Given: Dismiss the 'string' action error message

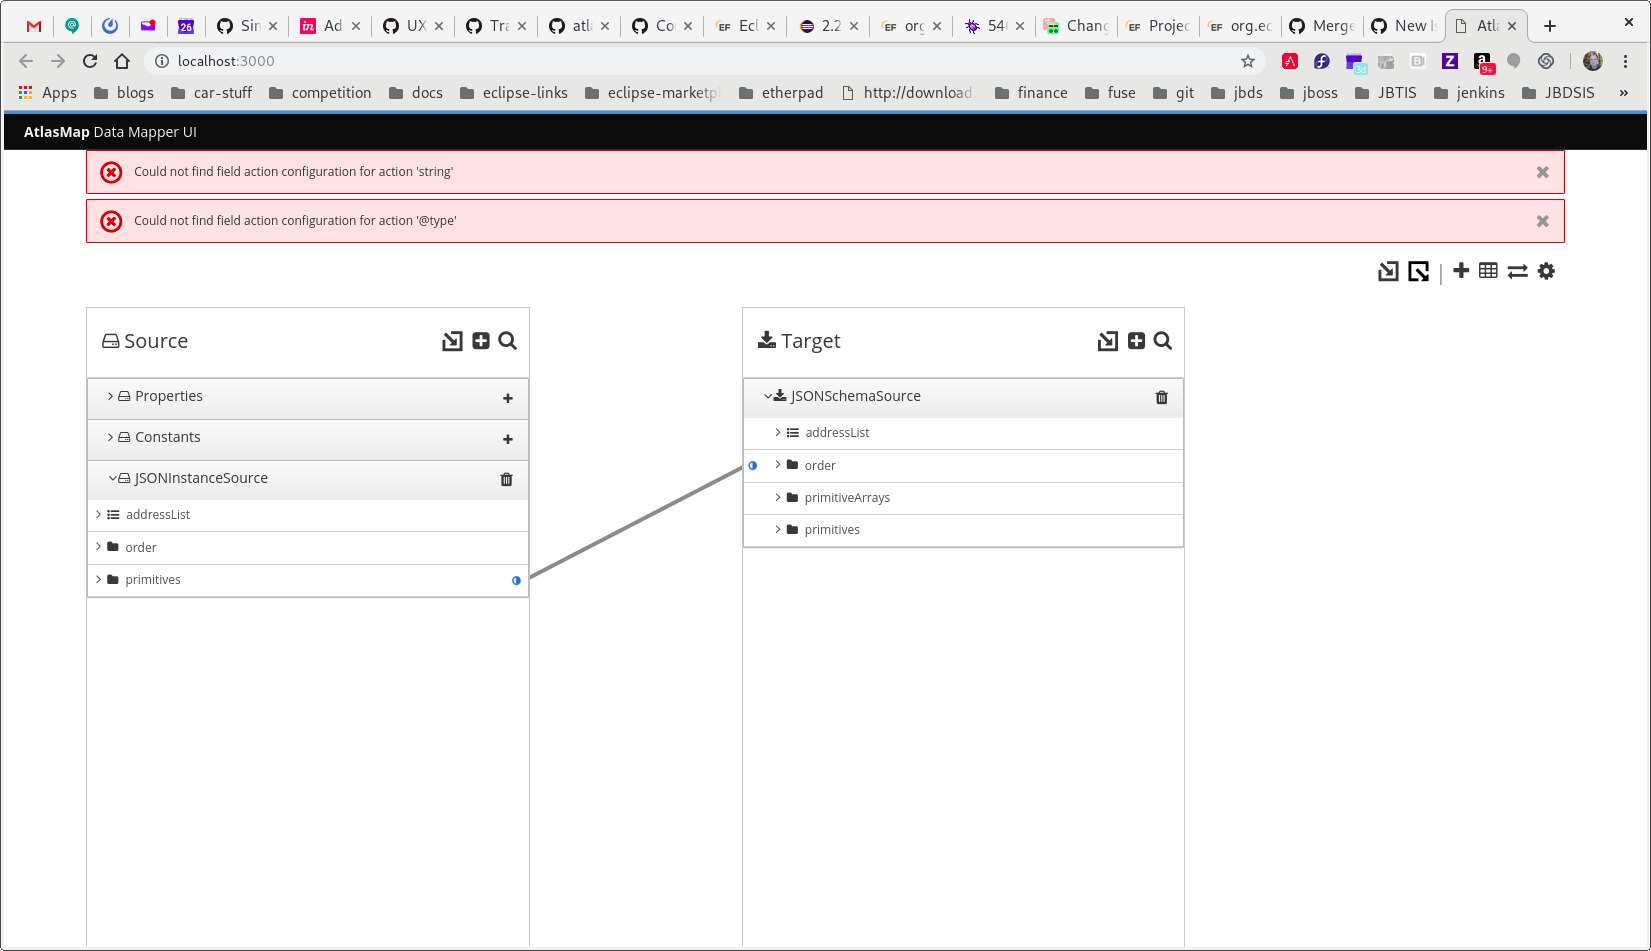Looking at the screenshot, I should click(1541, 171).
